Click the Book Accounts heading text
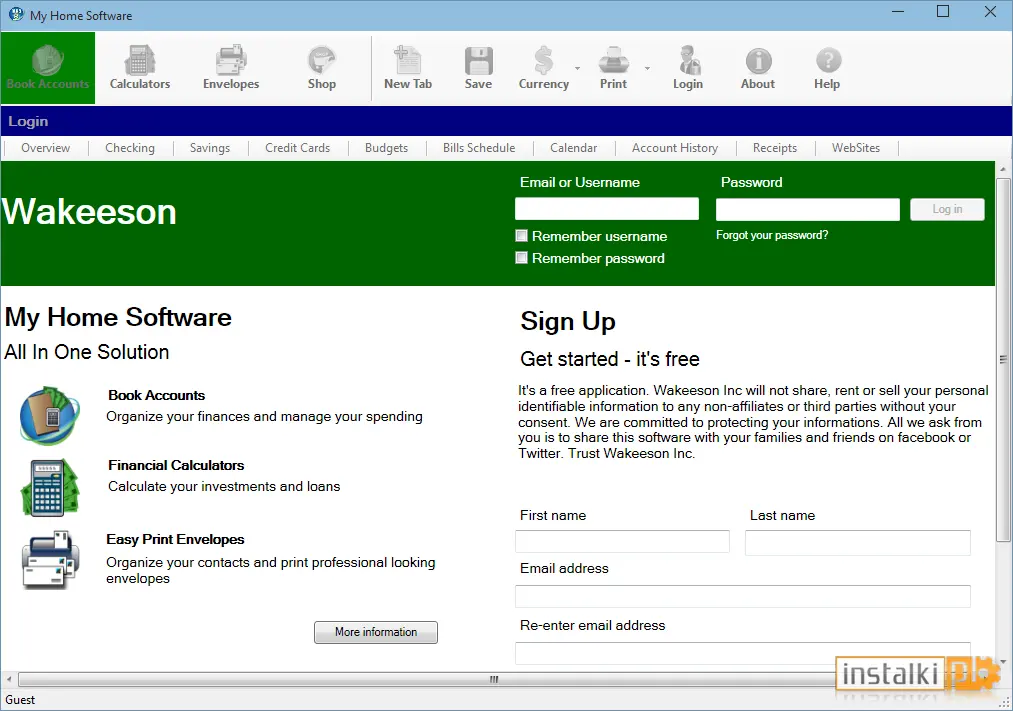The width and height of the screenshot is (1013, 711). click(156, 395)
